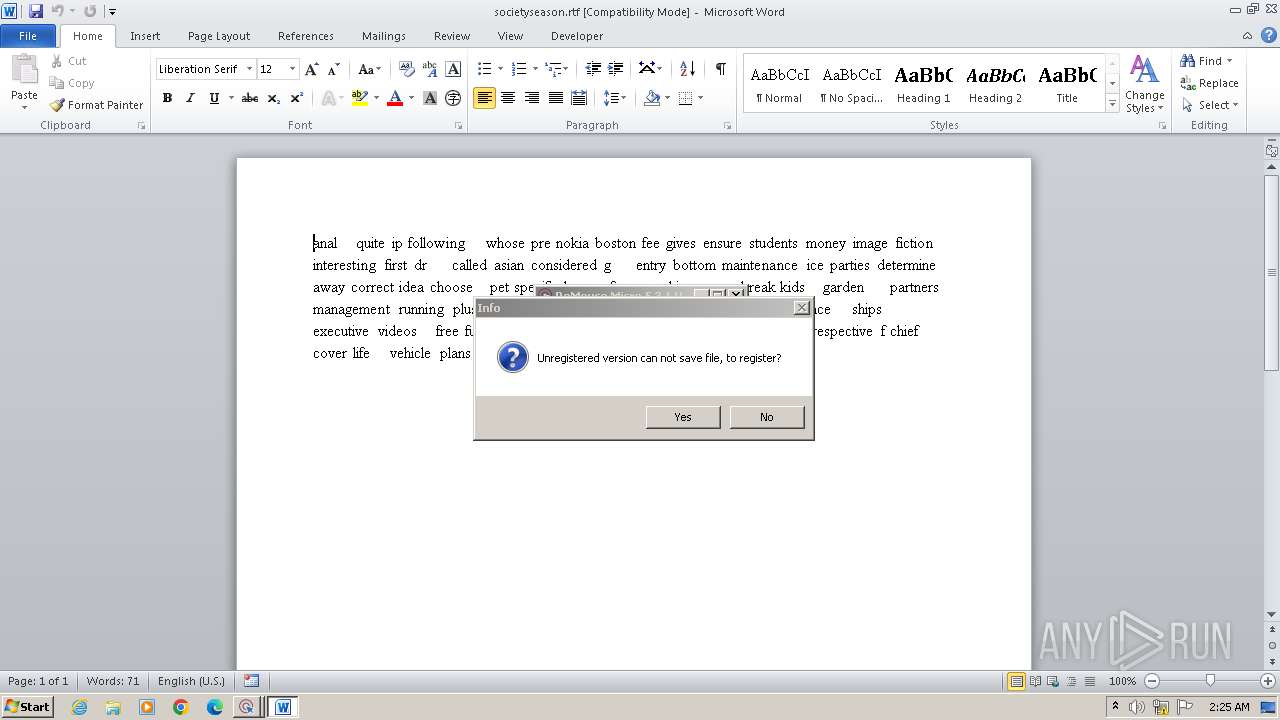Image resolution: width=1280 pixels, height=720 pixels.
Task: Switch to References tab
Action: [306, 36]
